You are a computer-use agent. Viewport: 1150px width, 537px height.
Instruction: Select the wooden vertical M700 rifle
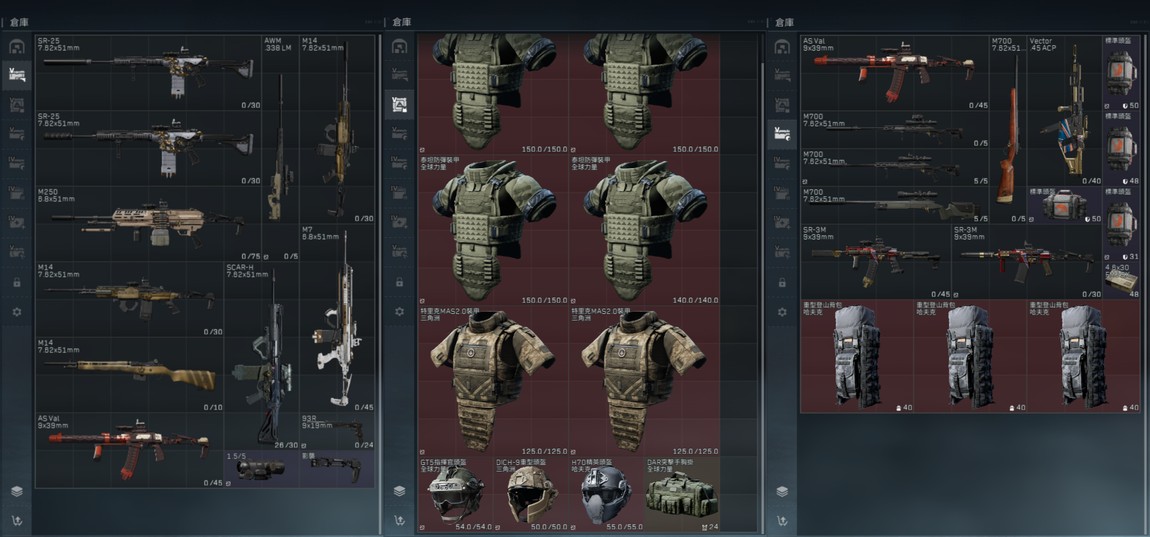(x=1008, y=129)
